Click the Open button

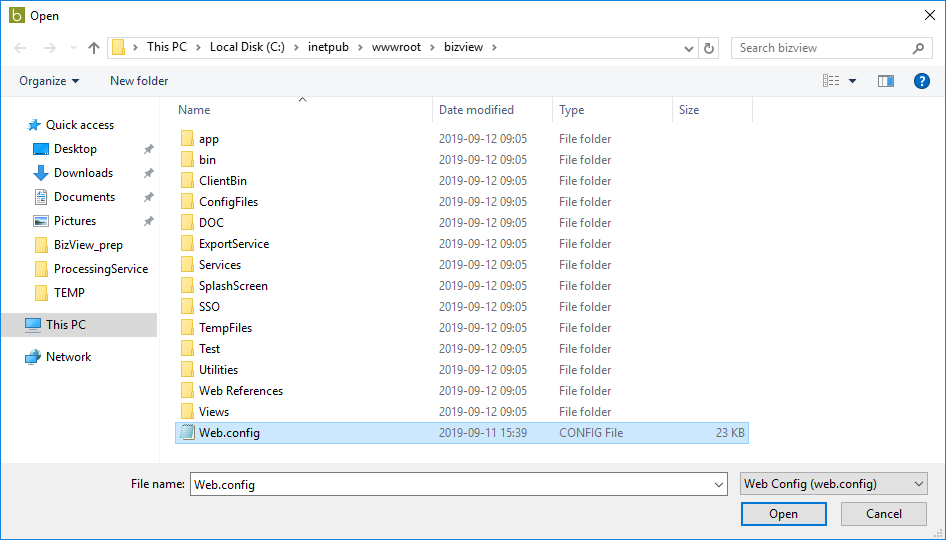click(783, 514)
